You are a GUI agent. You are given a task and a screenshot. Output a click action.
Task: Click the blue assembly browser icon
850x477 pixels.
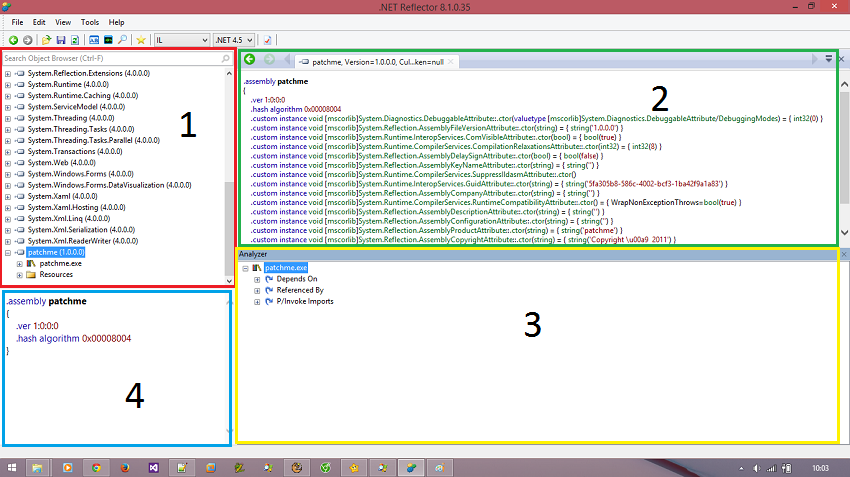[94, 40]
